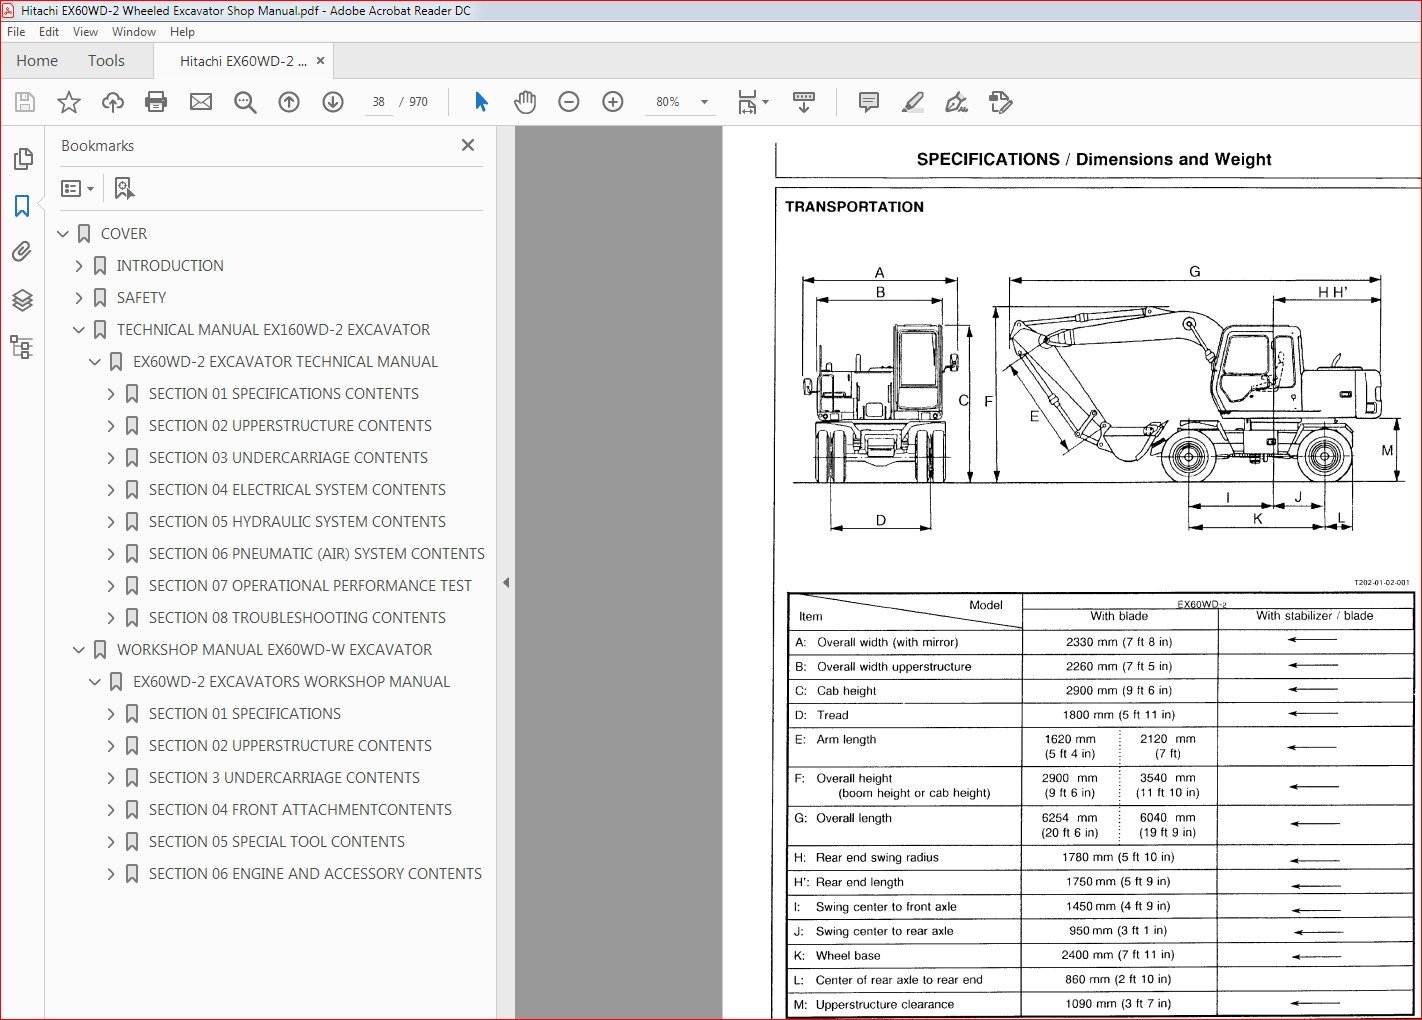Open EX60WD-2 EXCAVATOR TECHNICAL MANUAL bookmark

pyautogui.click(x=285, y=362)
